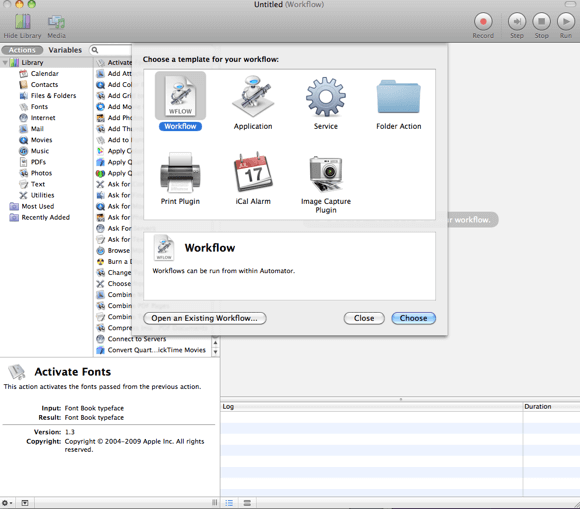
Task: Show the variables view icon
Action: (x=247, y=503)
